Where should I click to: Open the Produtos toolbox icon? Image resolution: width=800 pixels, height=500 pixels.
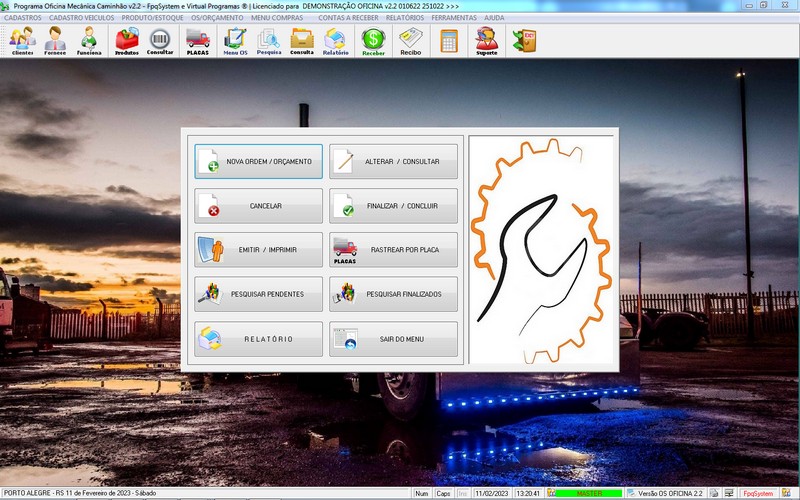coord(127,41)
